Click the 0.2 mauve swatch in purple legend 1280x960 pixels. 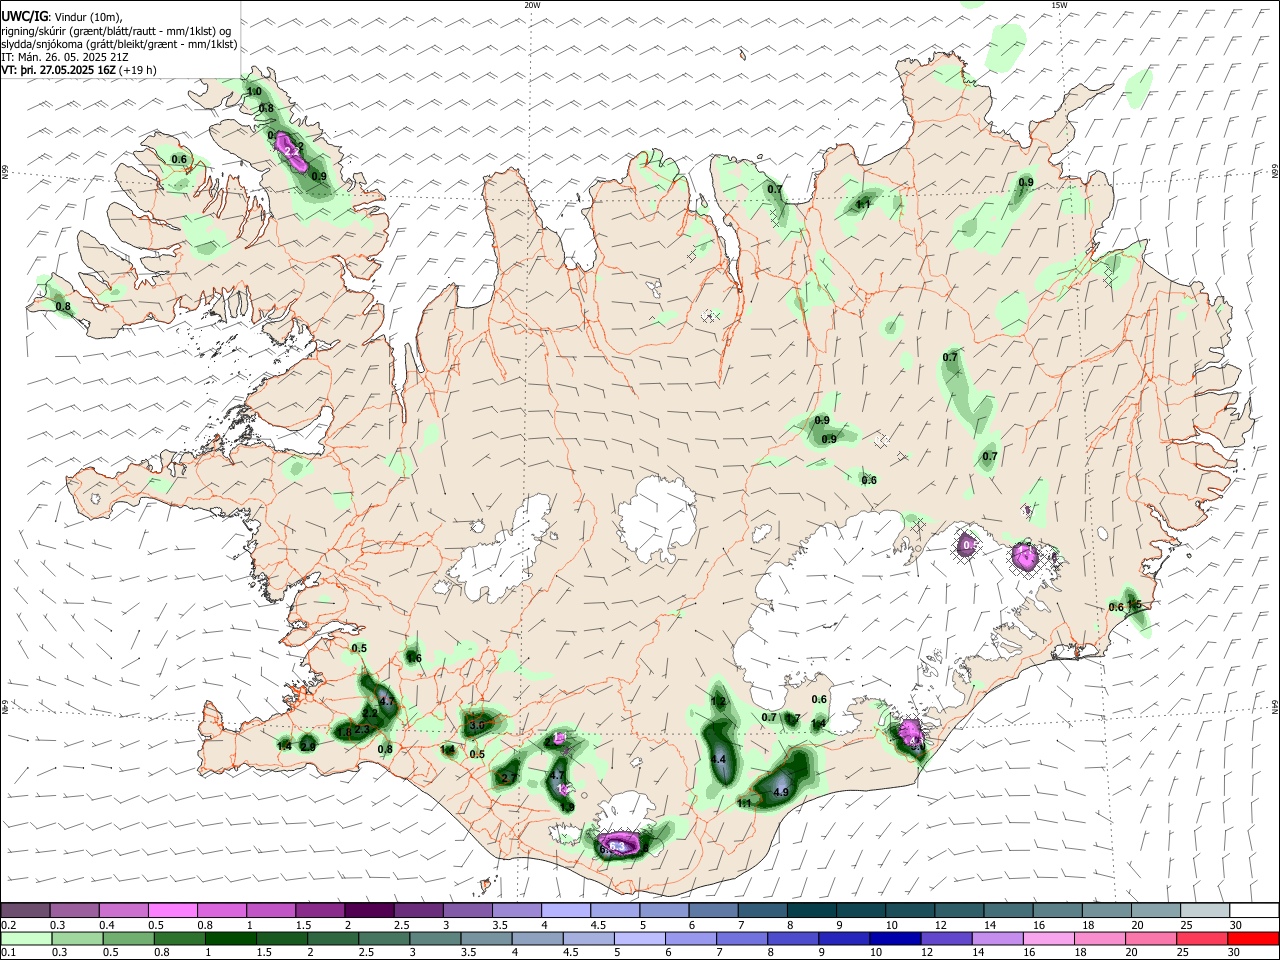click(x=25, y=911)
